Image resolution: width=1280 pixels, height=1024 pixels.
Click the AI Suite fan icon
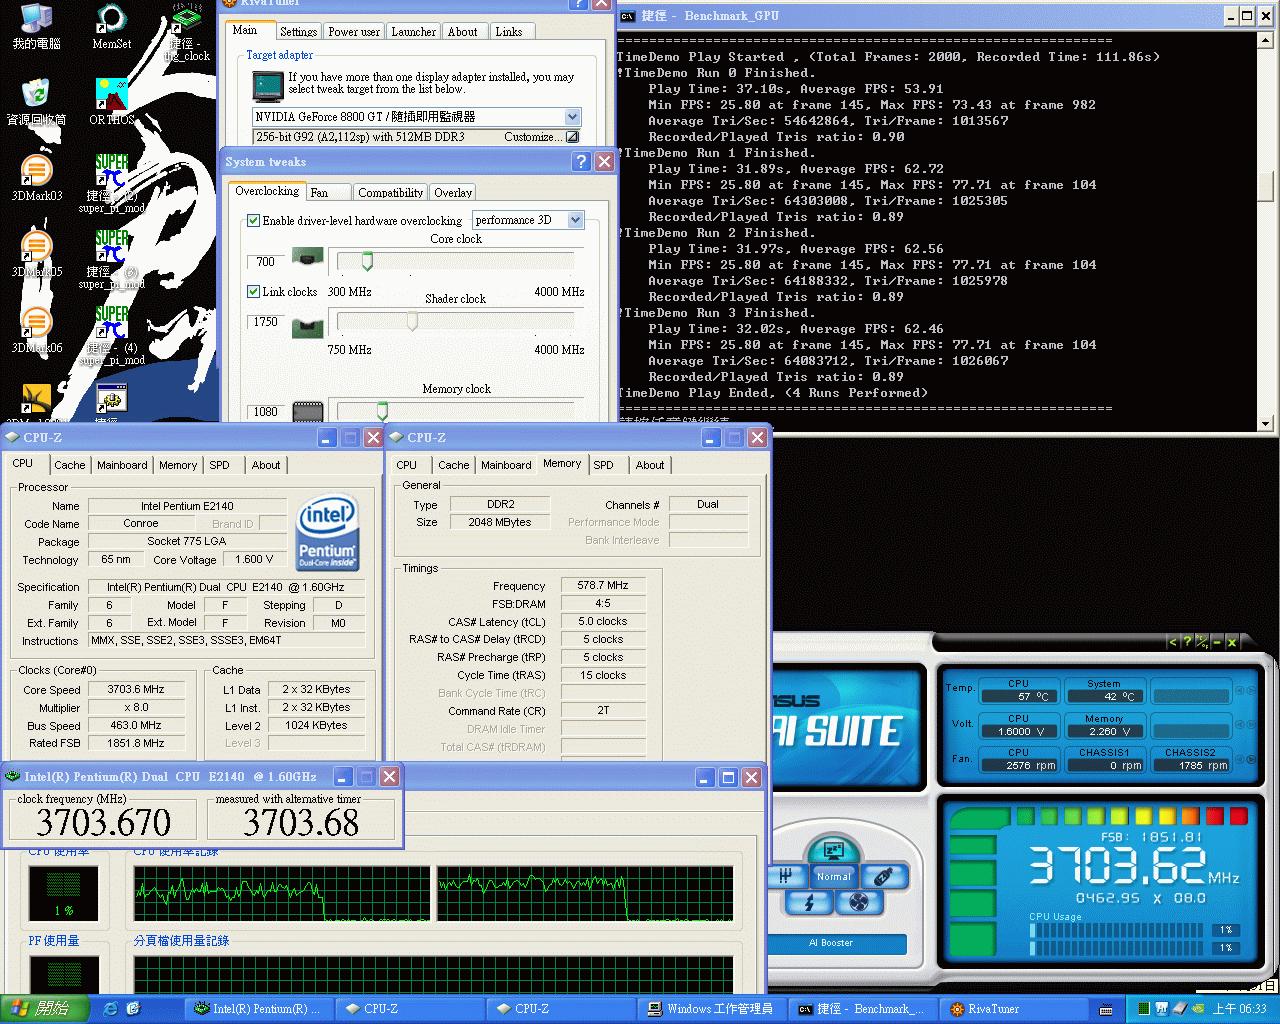click(x=858, y=902)
